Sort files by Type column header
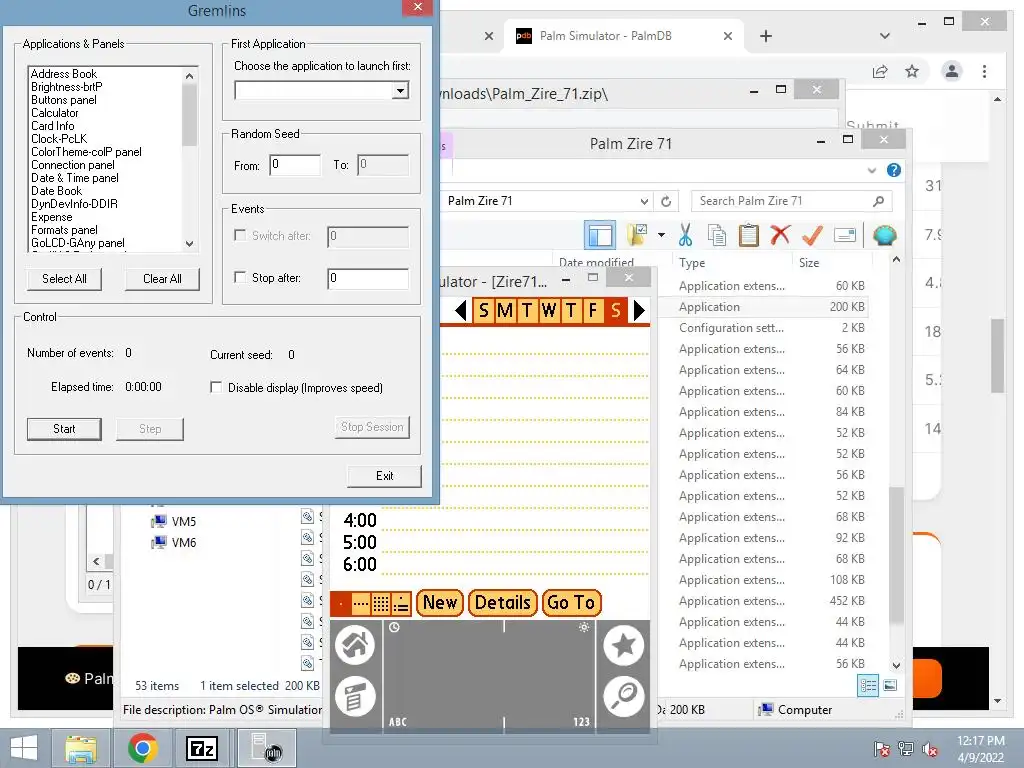Screen dimensions: 1024x768 [692, 263]
